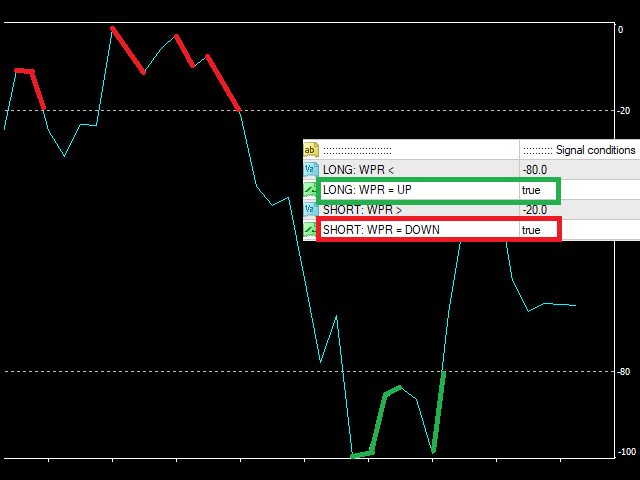Viewport: 640px width, 480px height.
Task: Click the icon beside 'LONG: WPR <'
Action: click(311, 169)
